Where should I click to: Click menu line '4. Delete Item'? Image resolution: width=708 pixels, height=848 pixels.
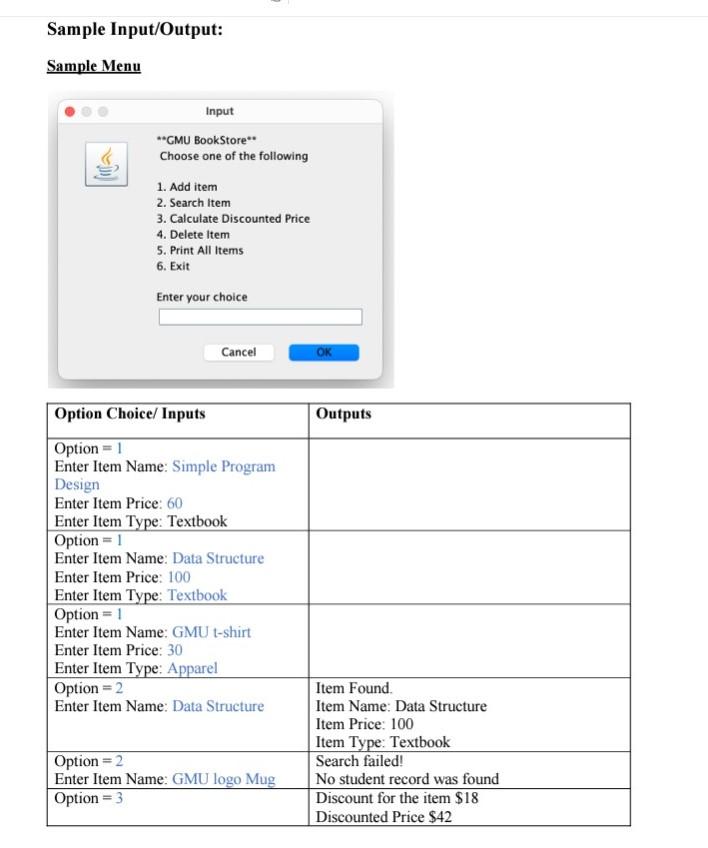tap(193, 234)
